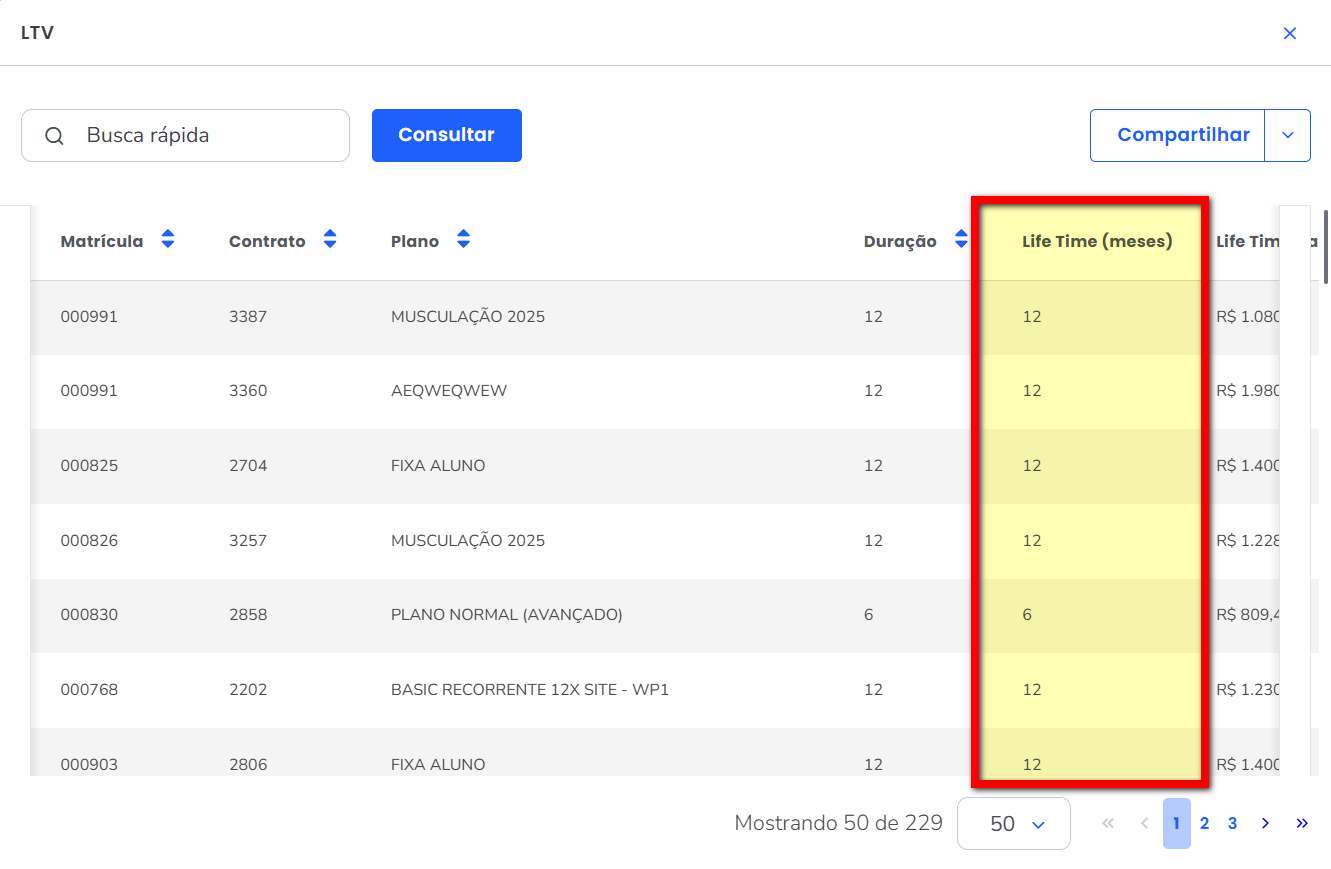Click the Consultar button
Screen dimensions: 1331x869
(446, 135)
